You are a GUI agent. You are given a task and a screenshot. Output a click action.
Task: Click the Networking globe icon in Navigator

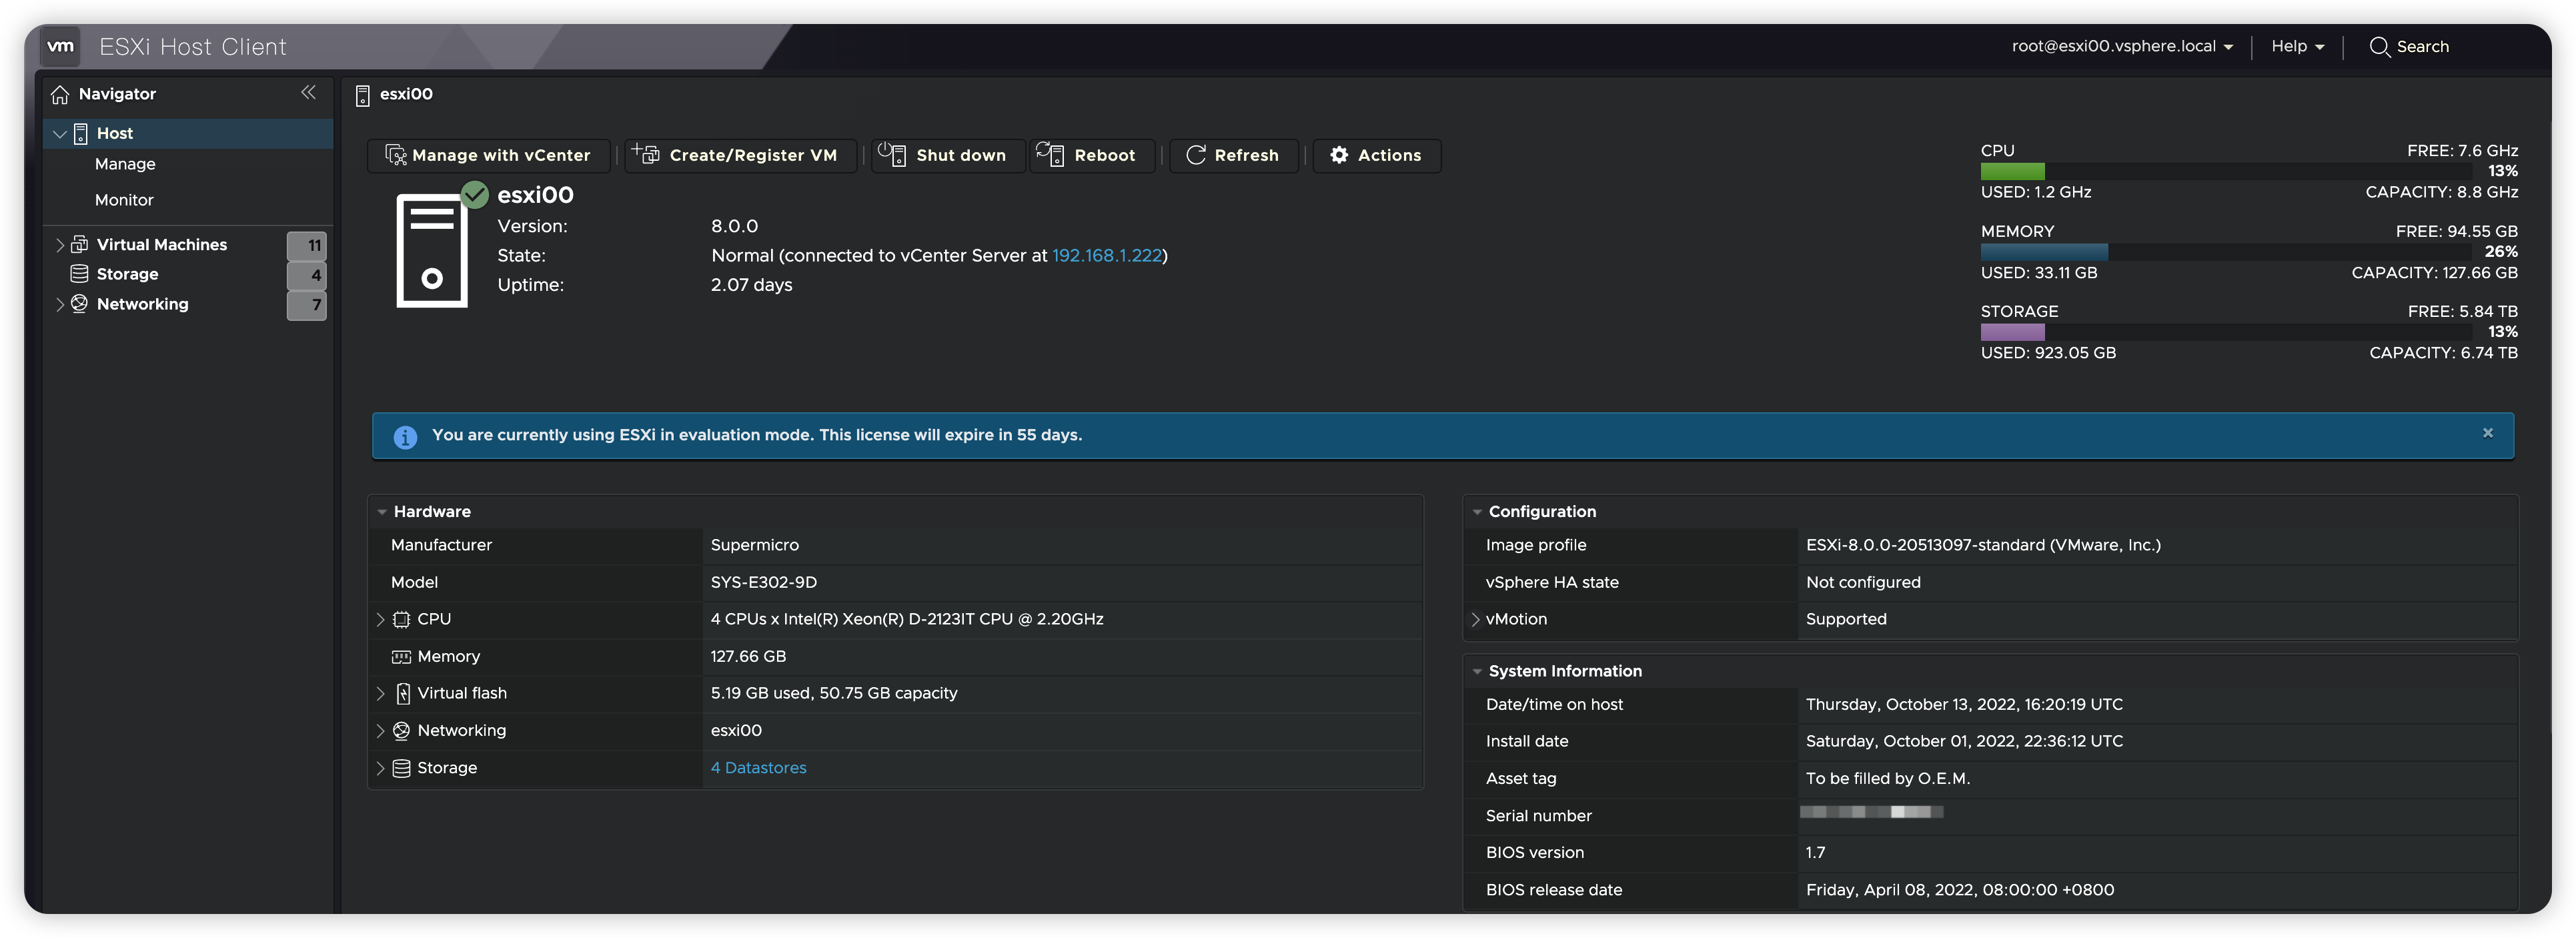coord(80,304)
